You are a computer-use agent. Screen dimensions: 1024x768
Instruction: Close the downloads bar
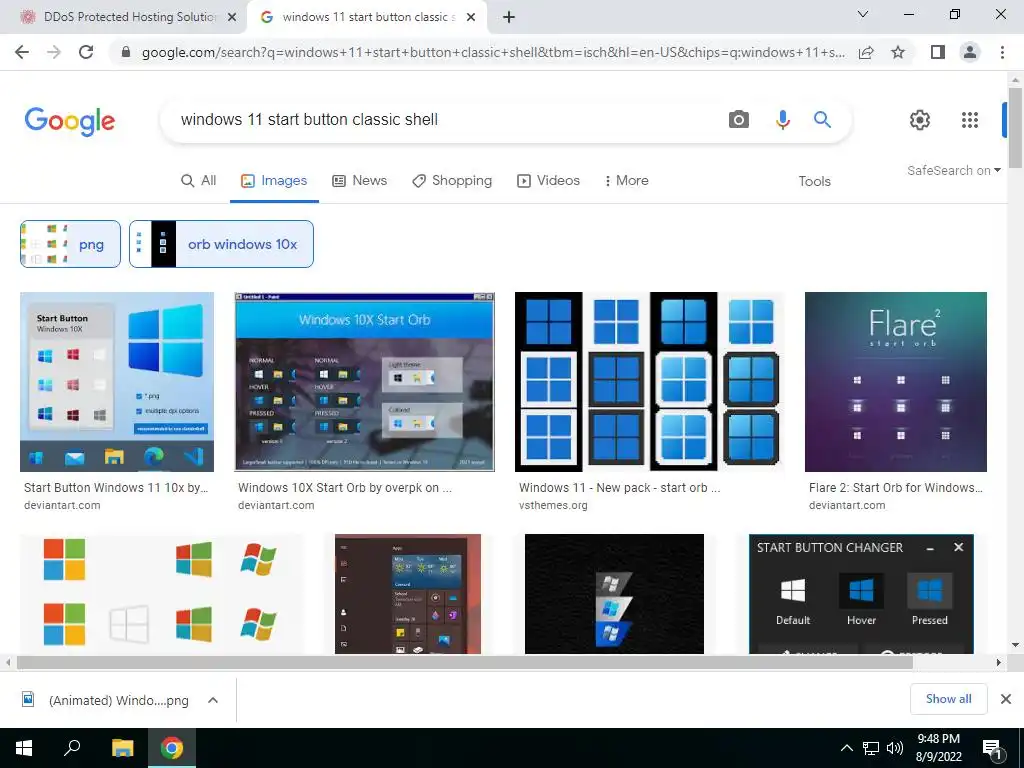[x=1006, y=699]
